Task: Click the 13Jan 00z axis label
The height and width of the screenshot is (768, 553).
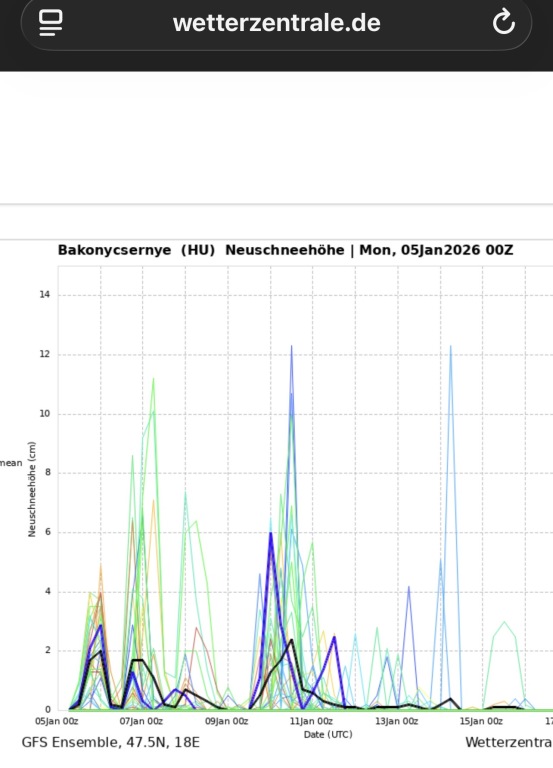Action: [396, 721]
